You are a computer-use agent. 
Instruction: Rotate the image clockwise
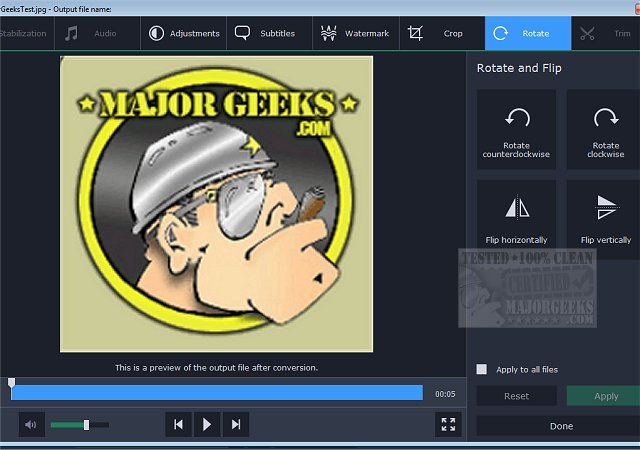point(603,129)
